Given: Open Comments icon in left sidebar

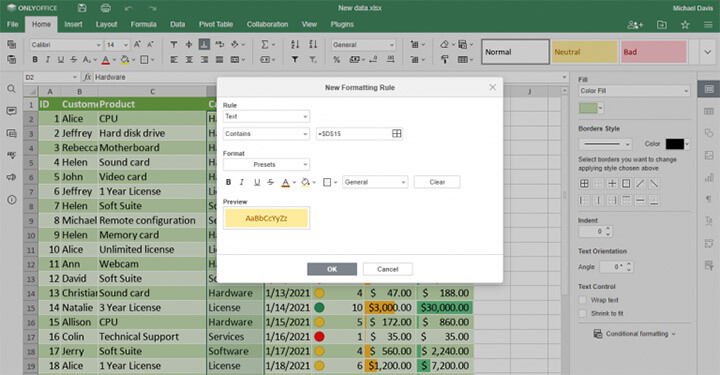Looking at the screenshot, I should coord(11,111).
